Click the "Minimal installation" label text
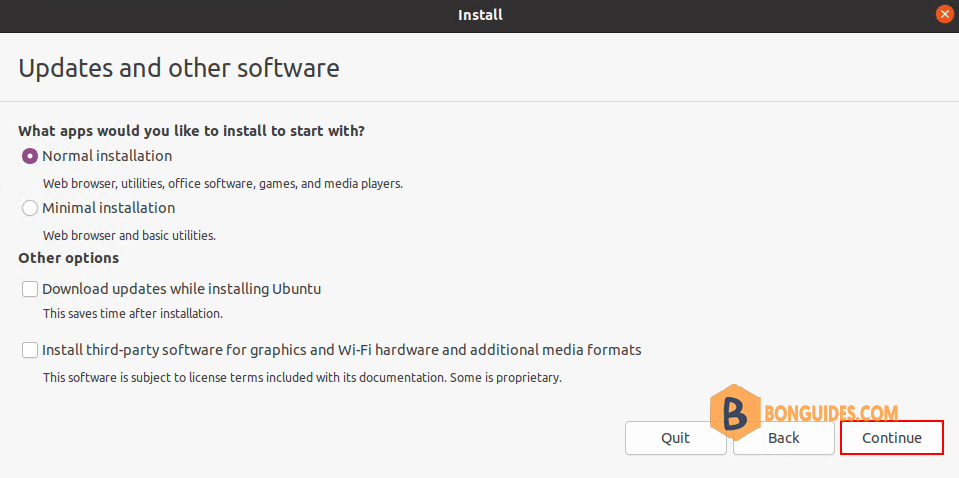 pyautogui.click(x=109, y=208)
